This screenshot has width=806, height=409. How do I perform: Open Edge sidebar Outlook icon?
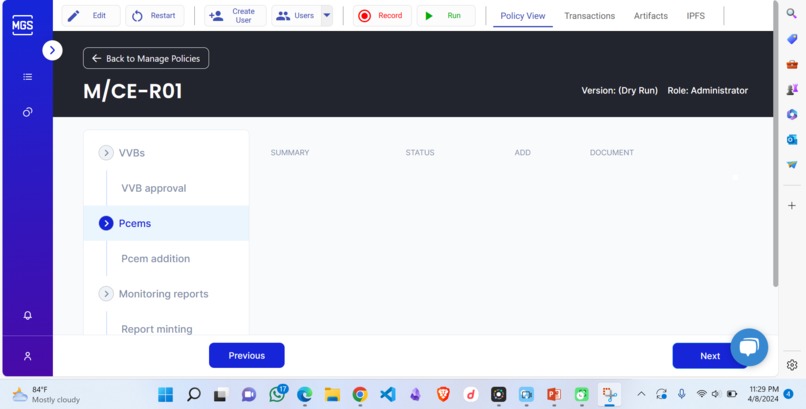[792, 140]
